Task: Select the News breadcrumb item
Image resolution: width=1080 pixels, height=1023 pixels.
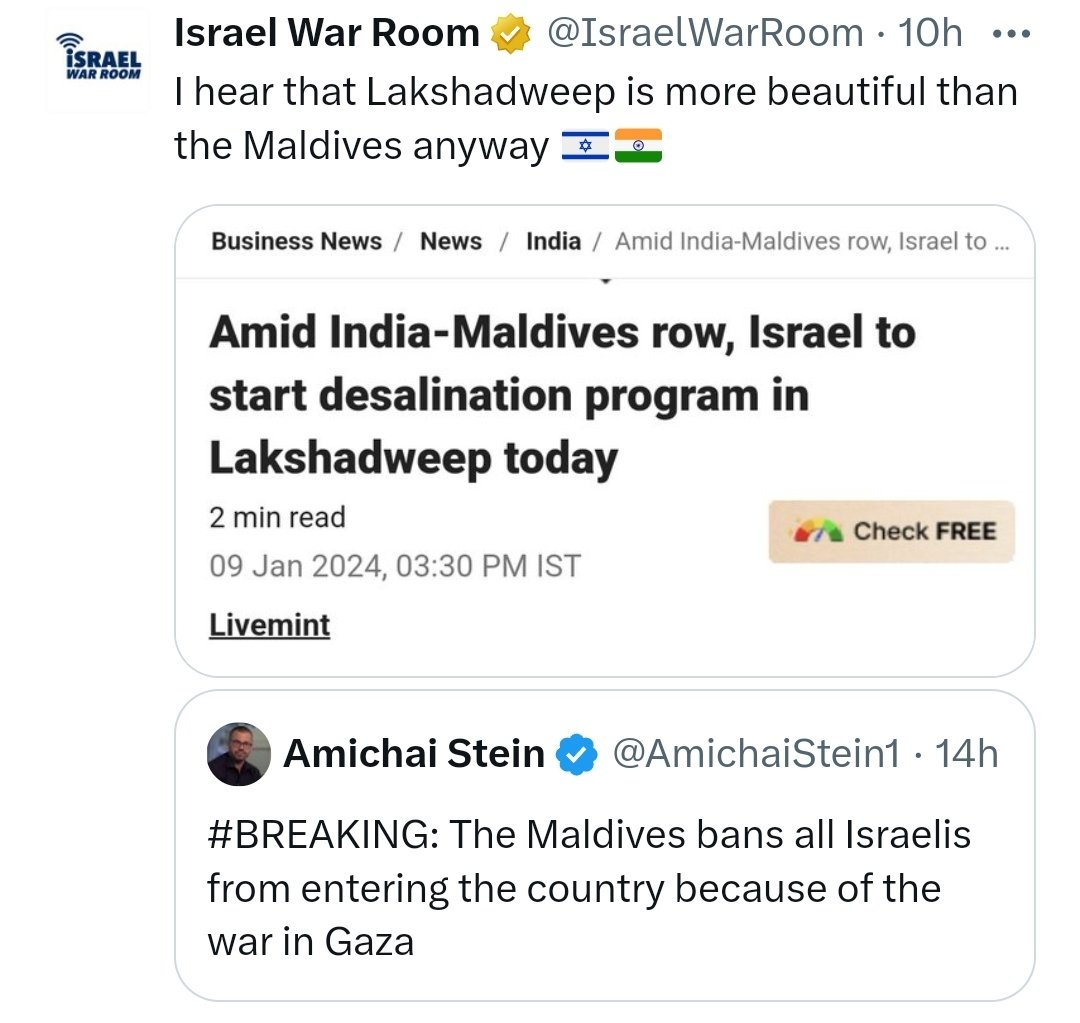Action: point(450,241)
